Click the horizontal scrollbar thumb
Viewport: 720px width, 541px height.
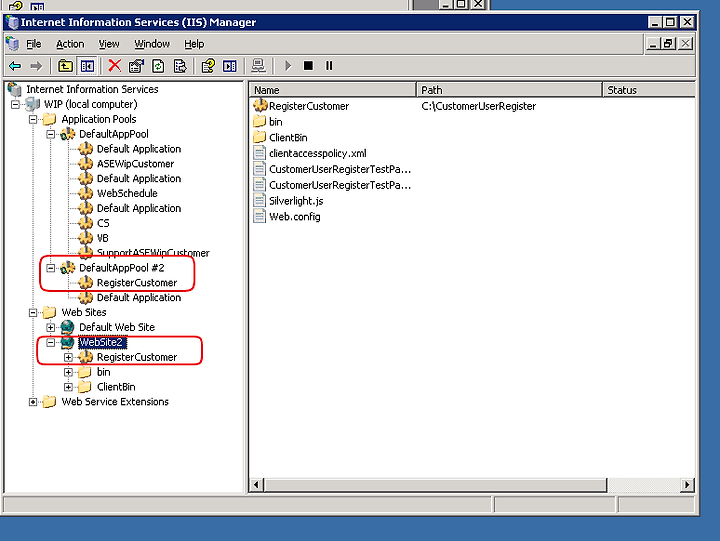coord(435,485)
